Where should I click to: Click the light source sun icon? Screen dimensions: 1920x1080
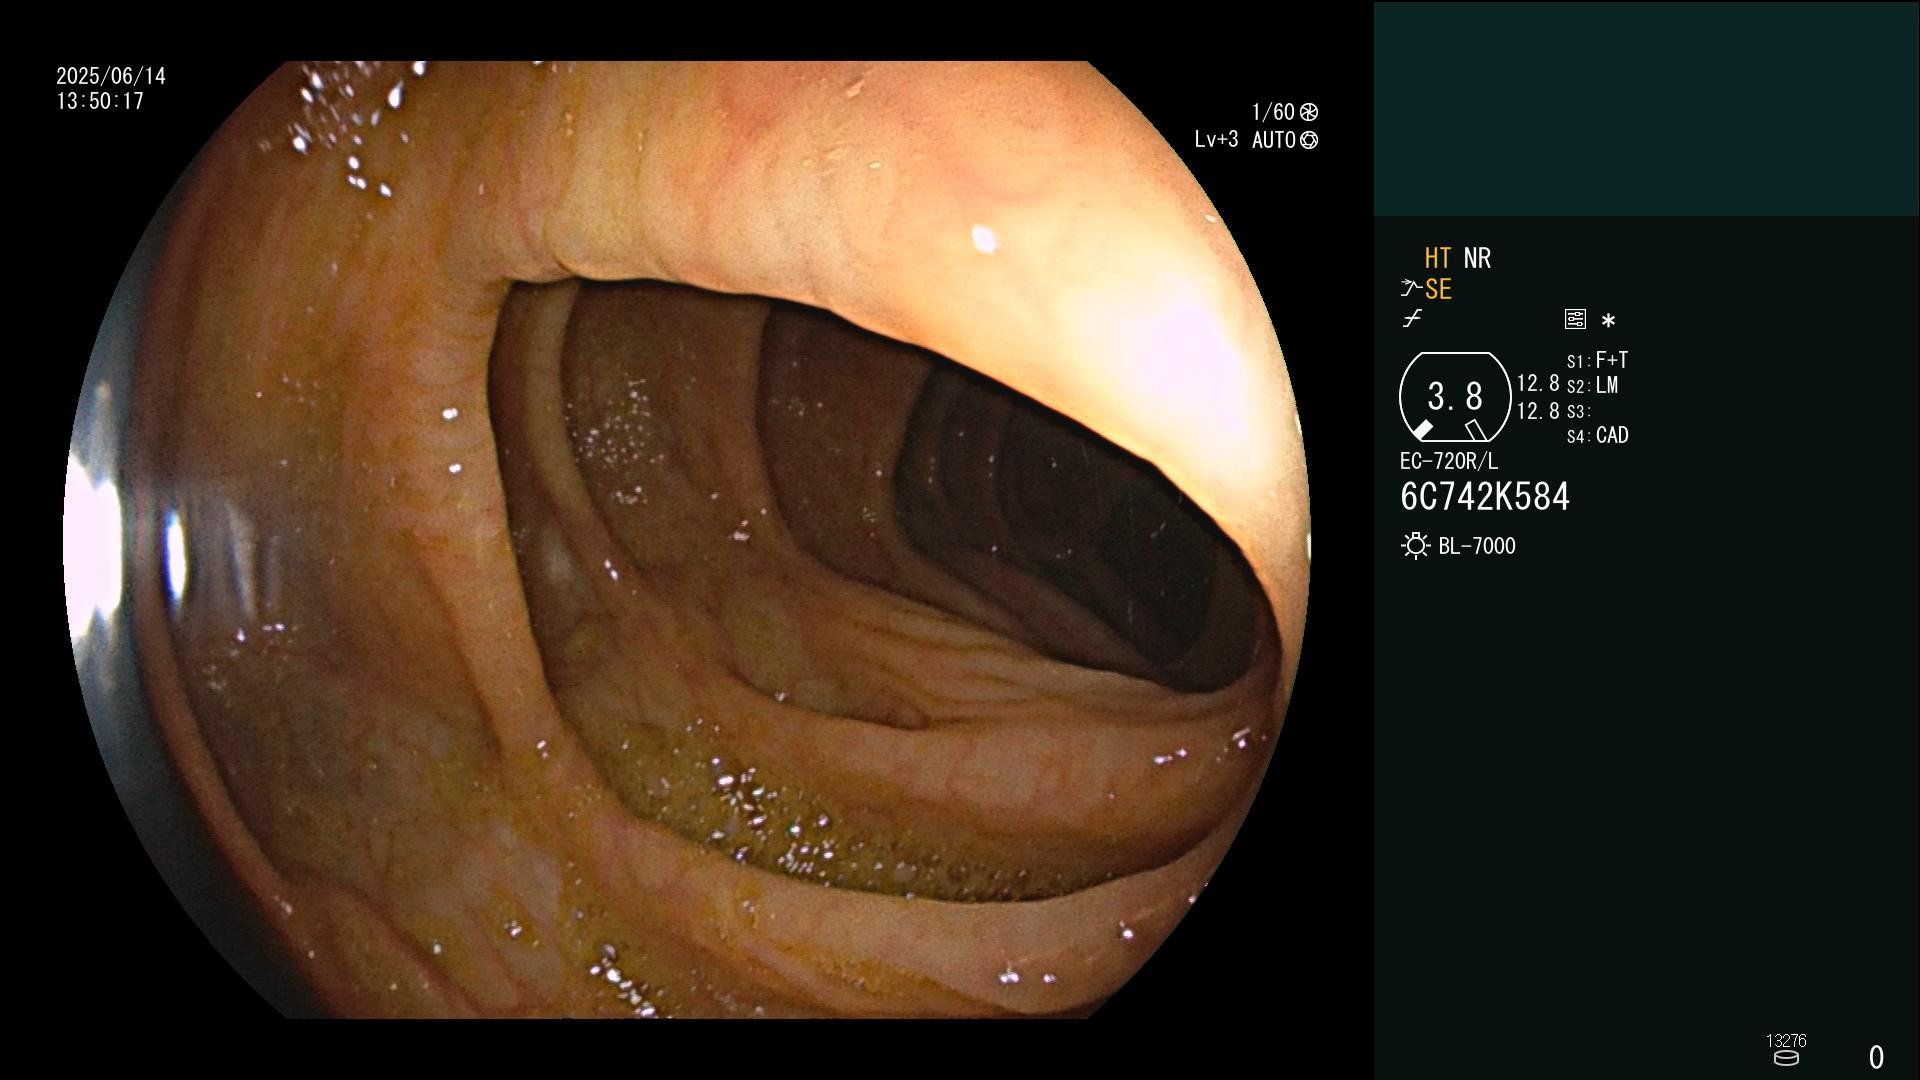(1416, 546)
